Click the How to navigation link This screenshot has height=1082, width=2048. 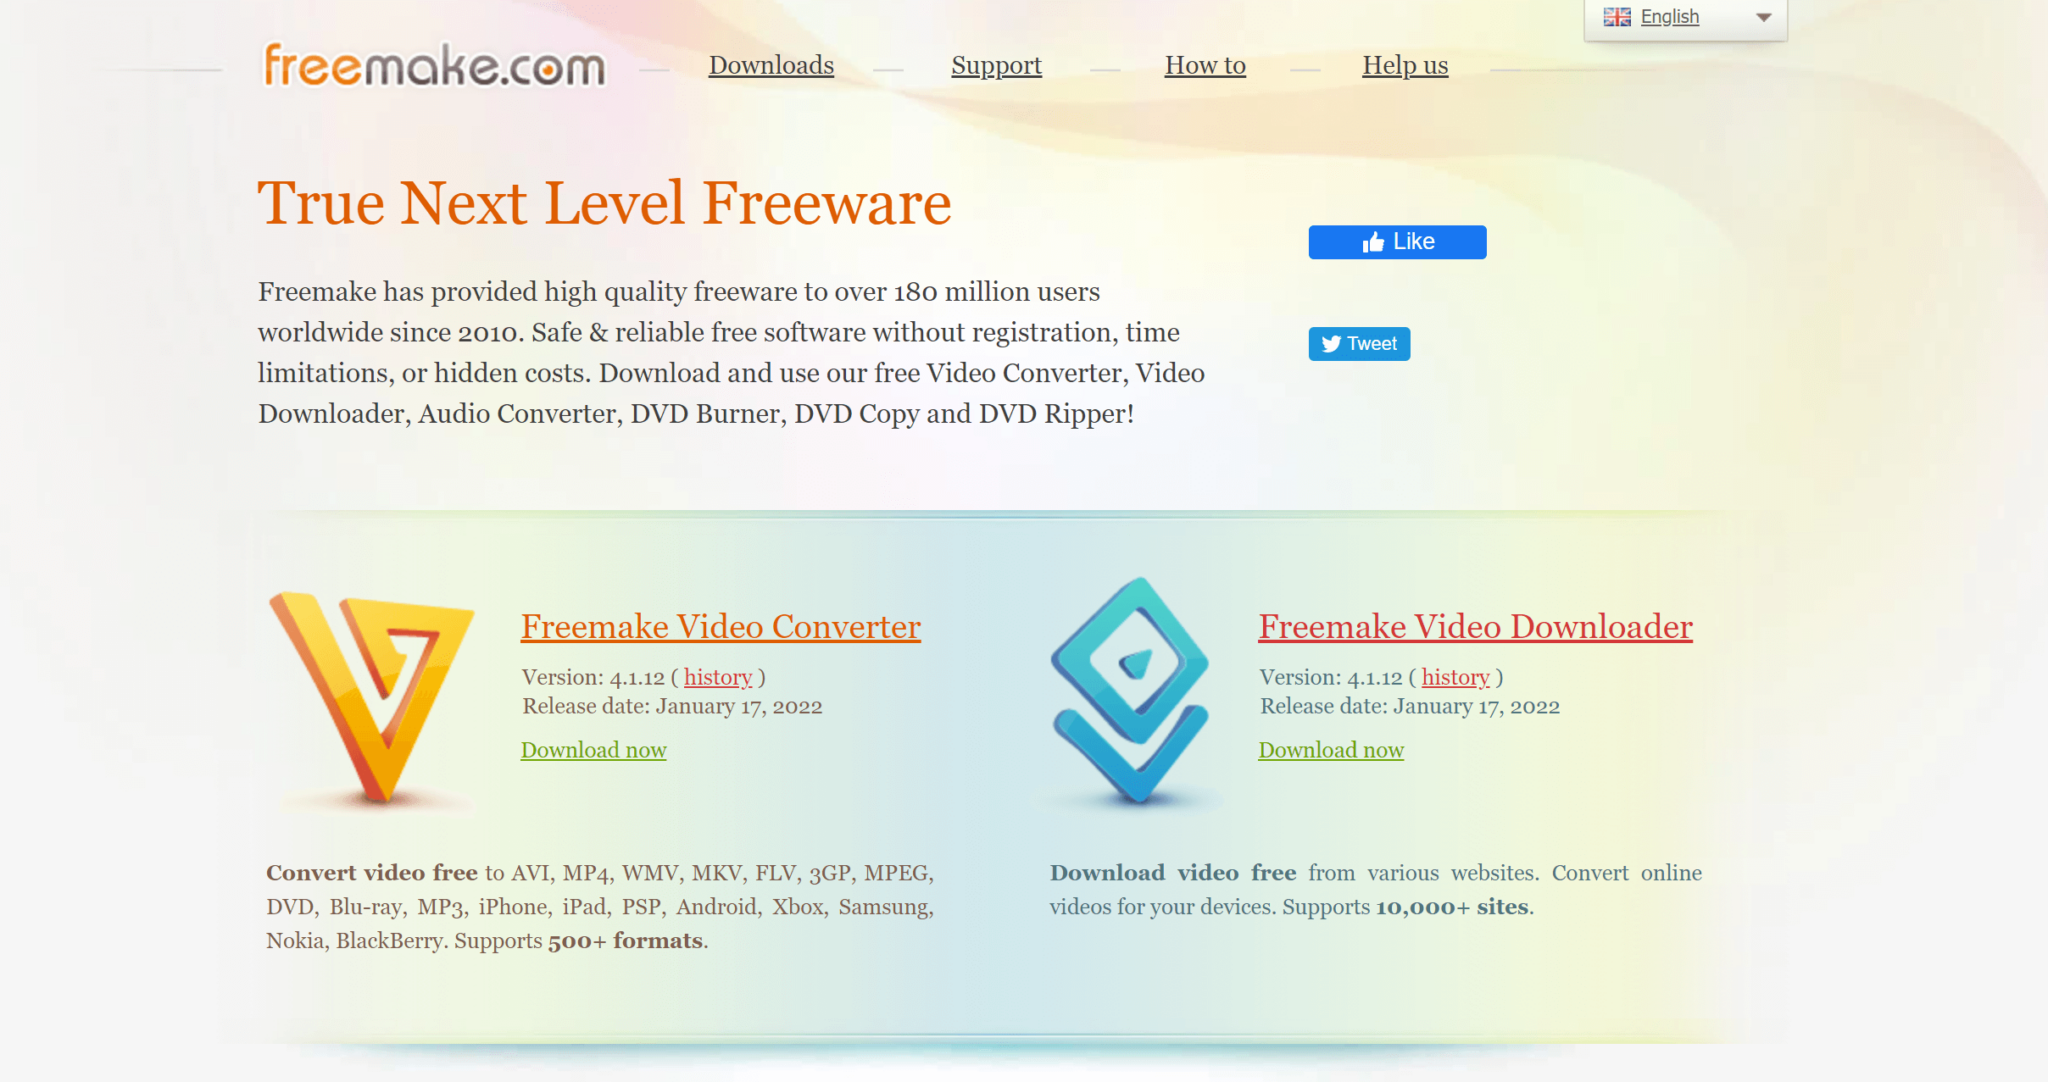pyautogui.click(x=1204, y=64)
